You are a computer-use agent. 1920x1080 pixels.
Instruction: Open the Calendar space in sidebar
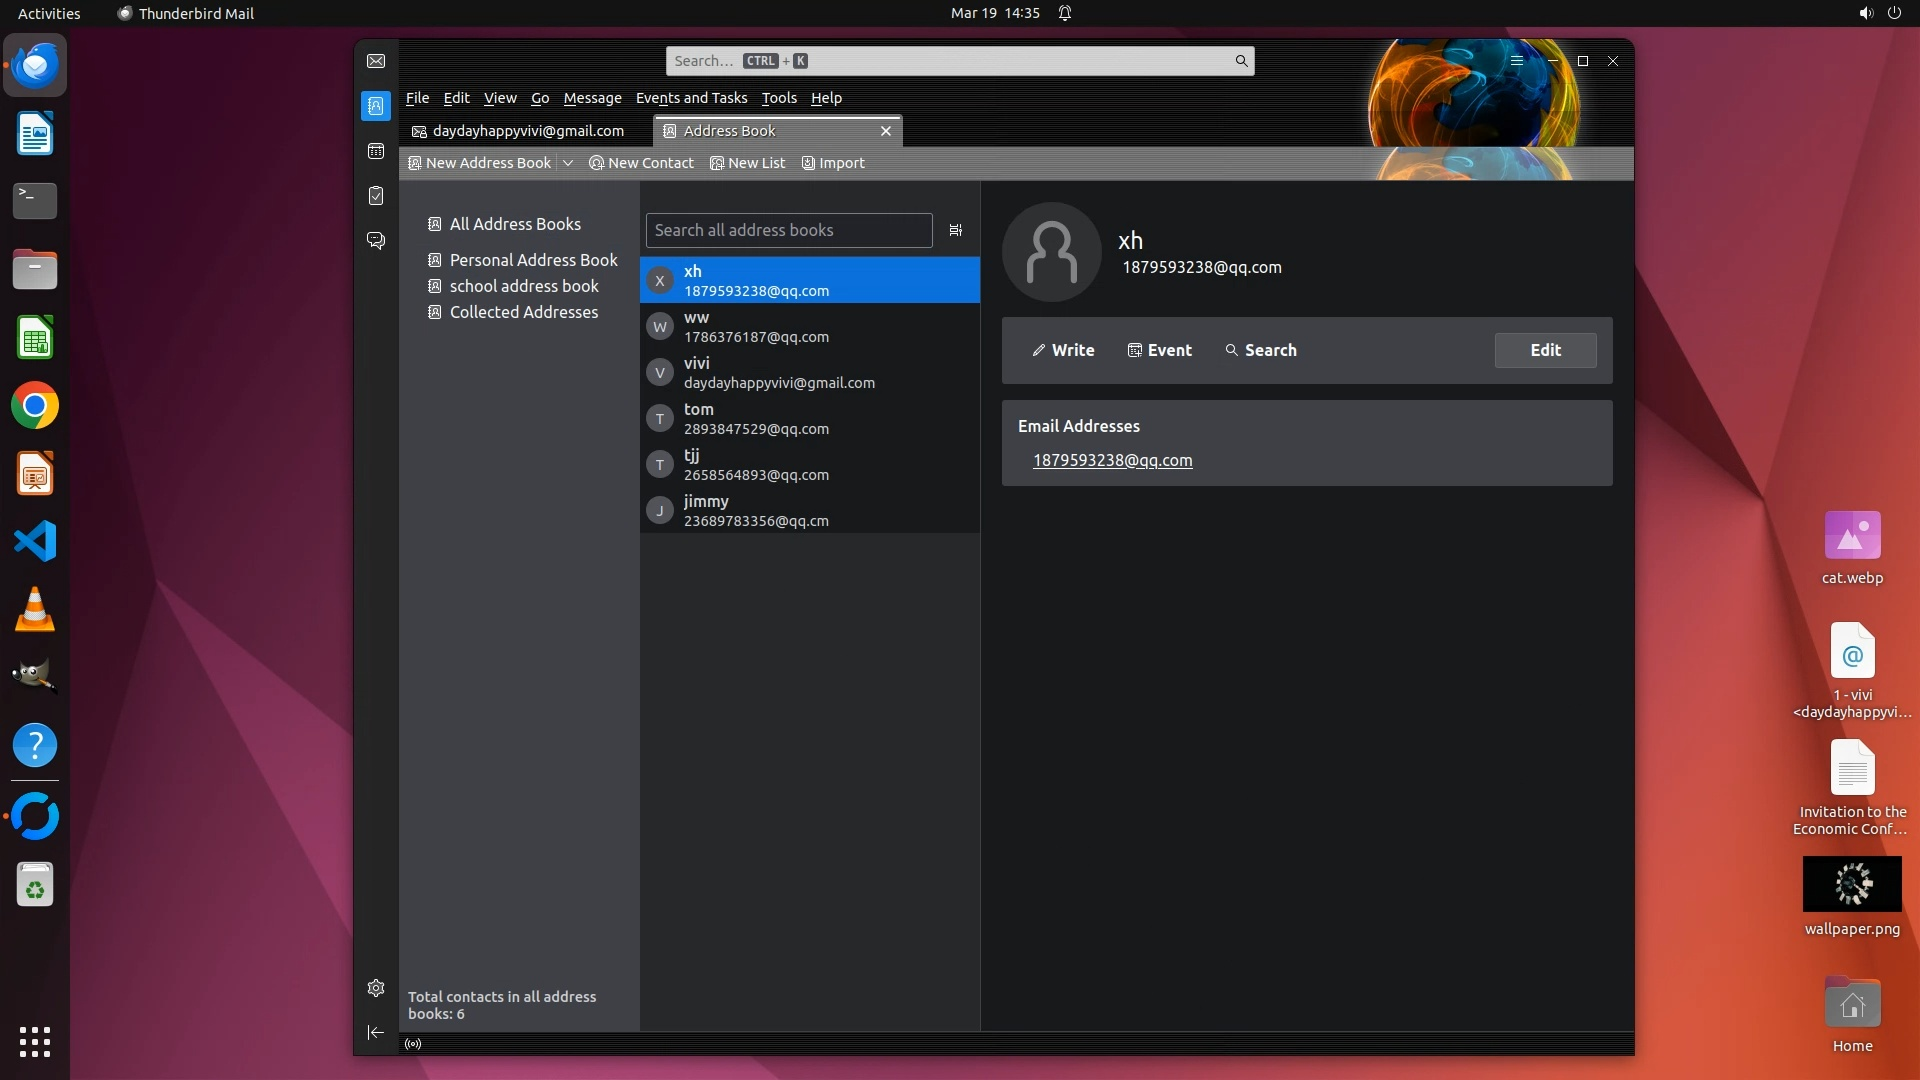(x=376, y=151)
